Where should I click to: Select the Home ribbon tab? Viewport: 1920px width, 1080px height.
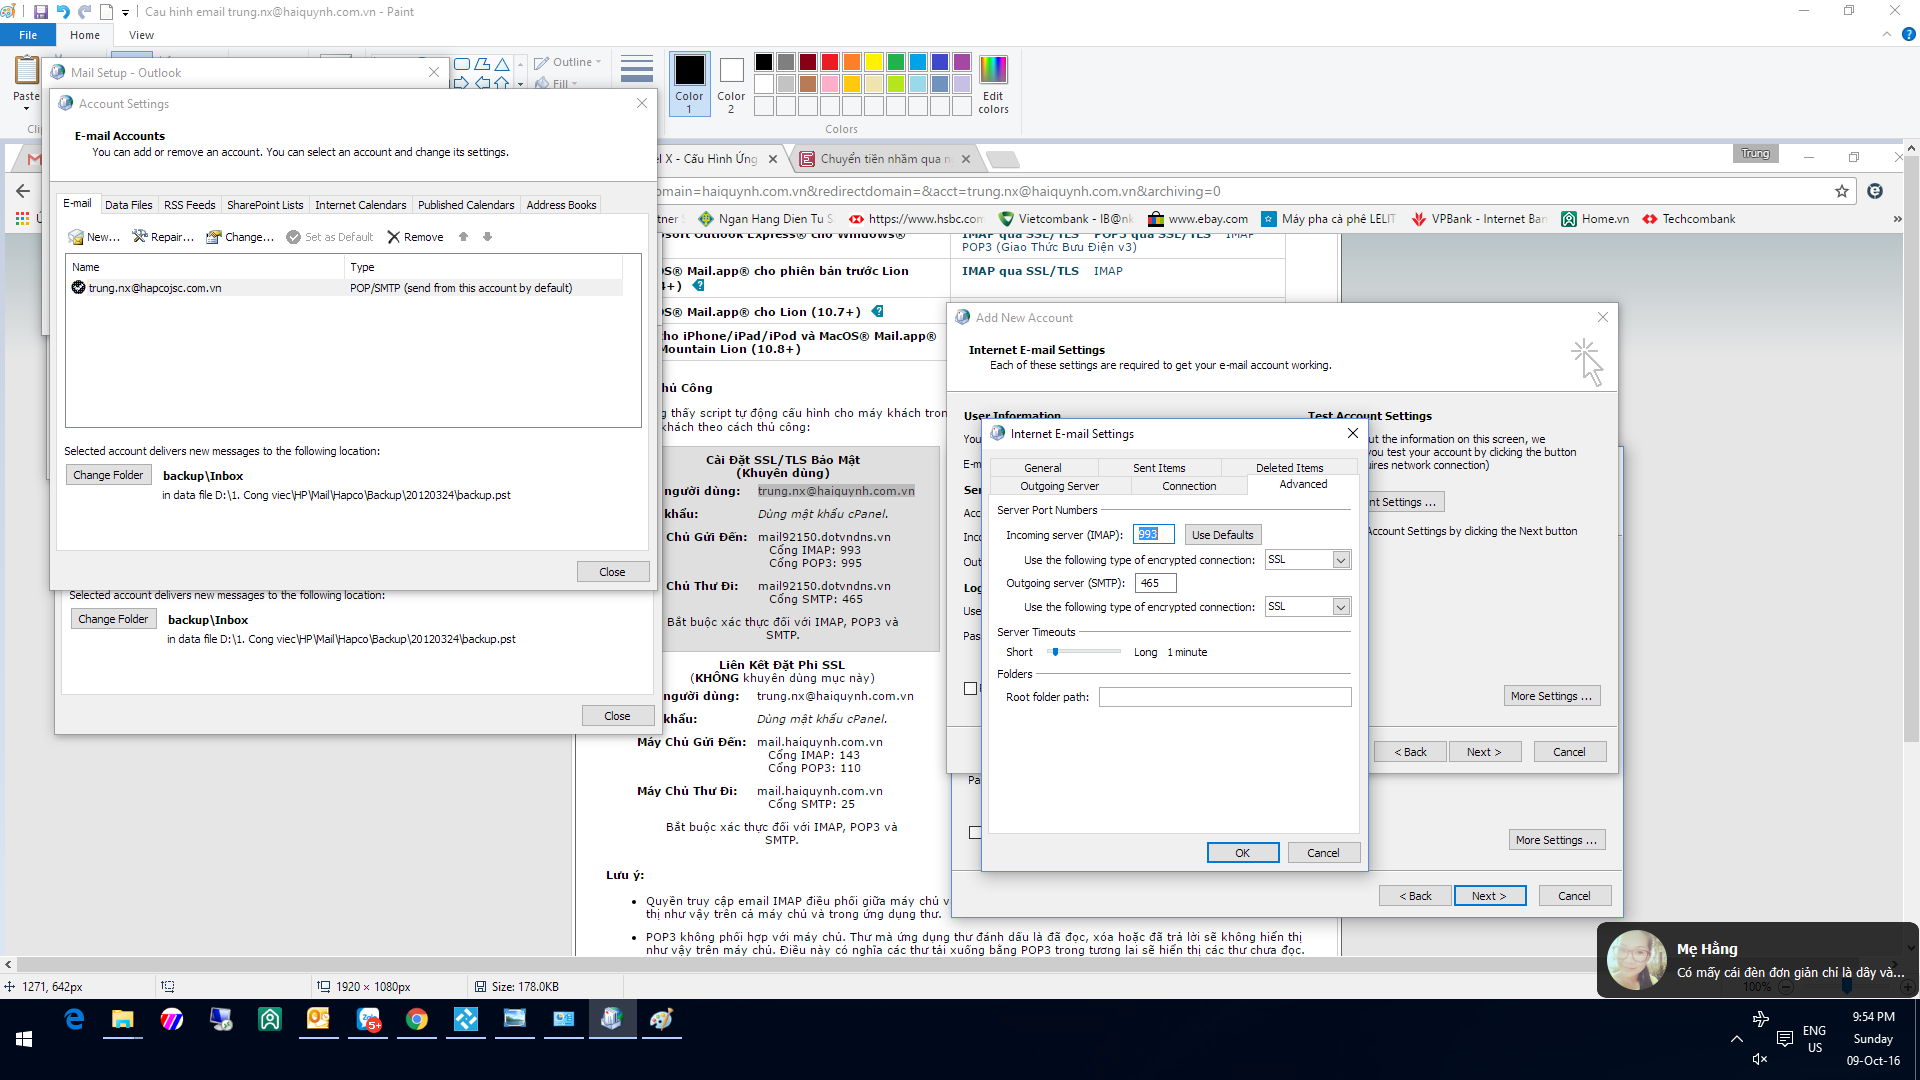point(85,35)
